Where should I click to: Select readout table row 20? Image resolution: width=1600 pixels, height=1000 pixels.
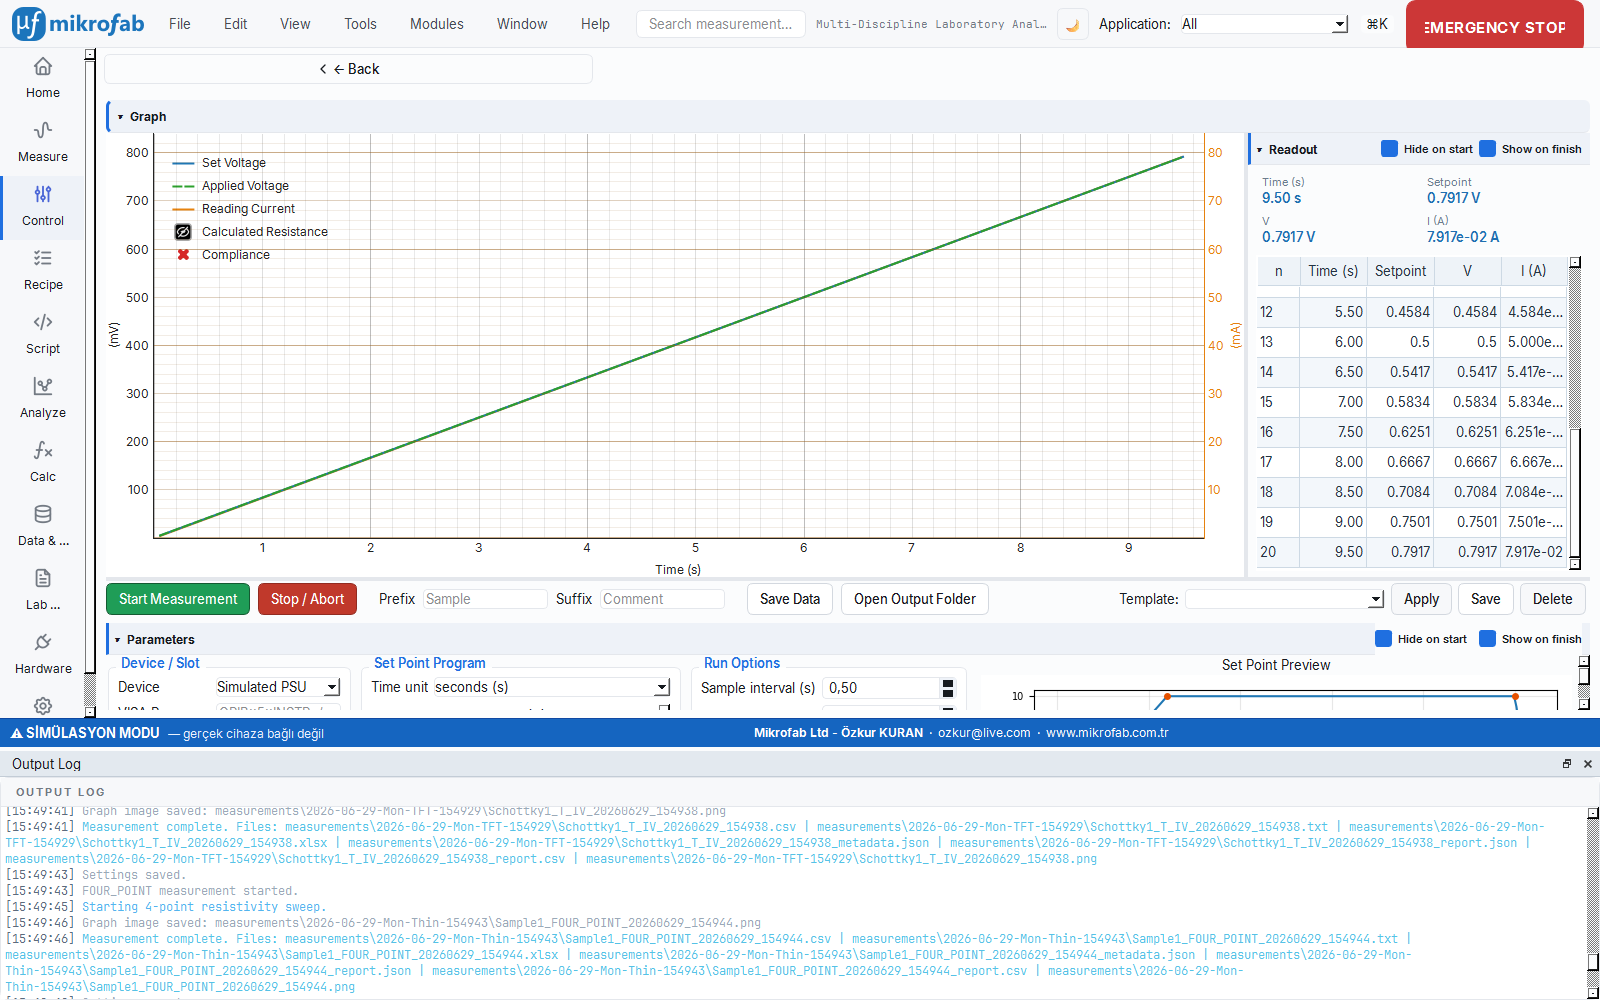point(1411,552)
